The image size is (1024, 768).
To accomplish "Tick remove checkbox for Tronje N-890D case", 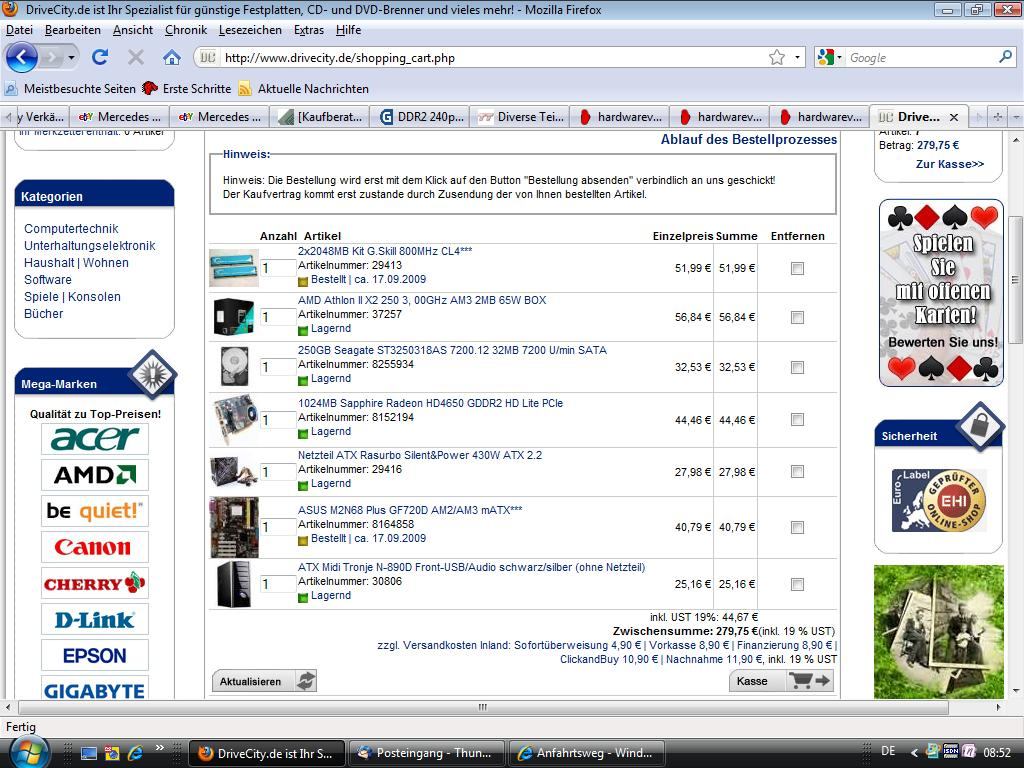I will coord(797,584).
